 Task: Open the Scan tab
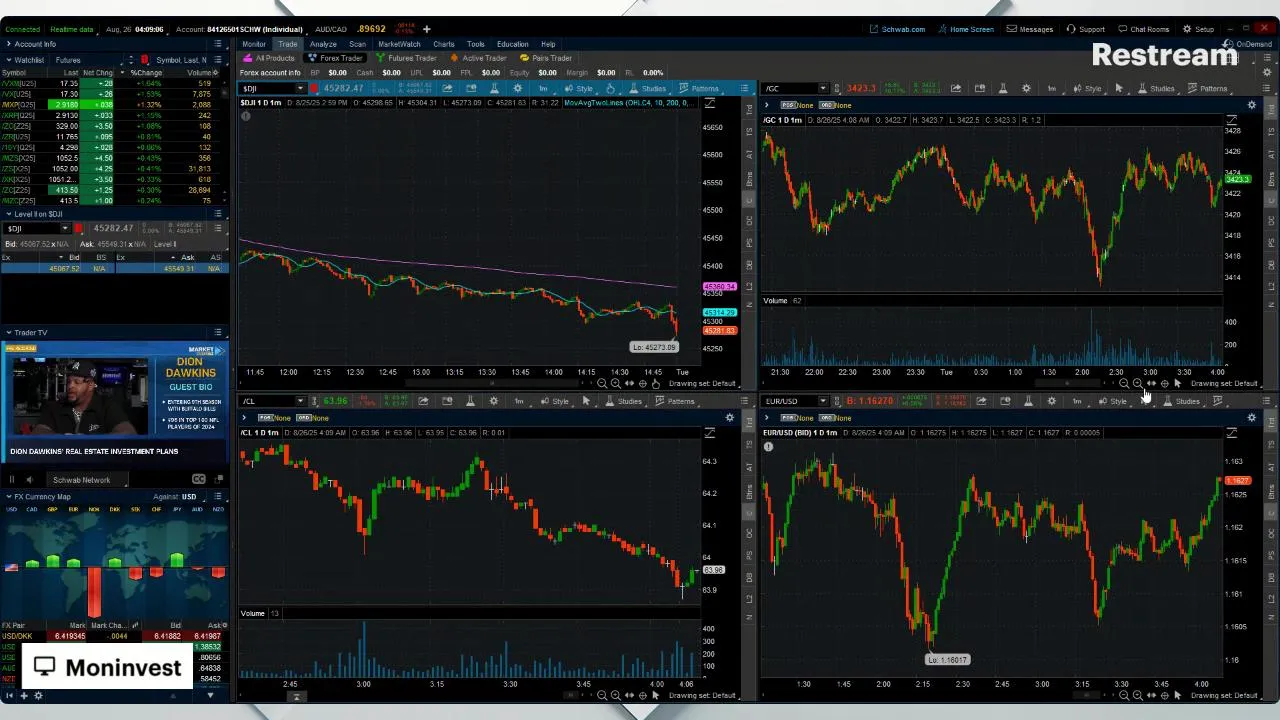coord(357,44)
